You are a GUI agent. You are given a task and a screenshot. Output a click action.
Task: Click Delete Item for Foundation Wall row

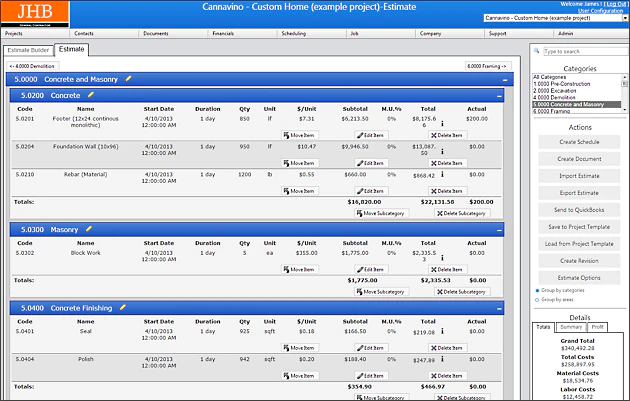click(447, 163)
